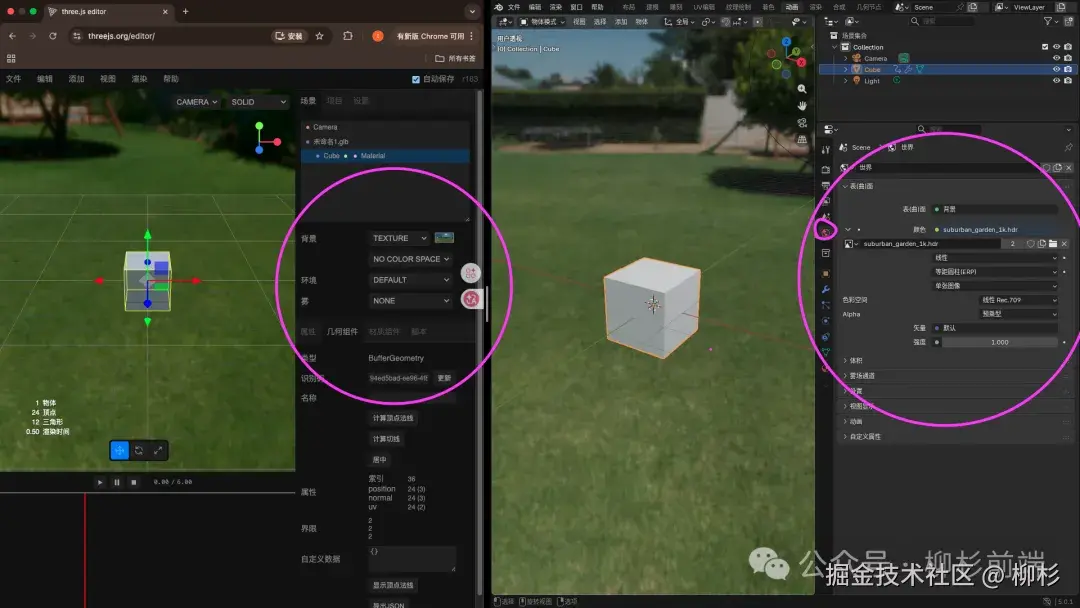This screenshot has width=1080, height=608.
Task: Open the Render properties tab in Blender
Action: (825, 169)
